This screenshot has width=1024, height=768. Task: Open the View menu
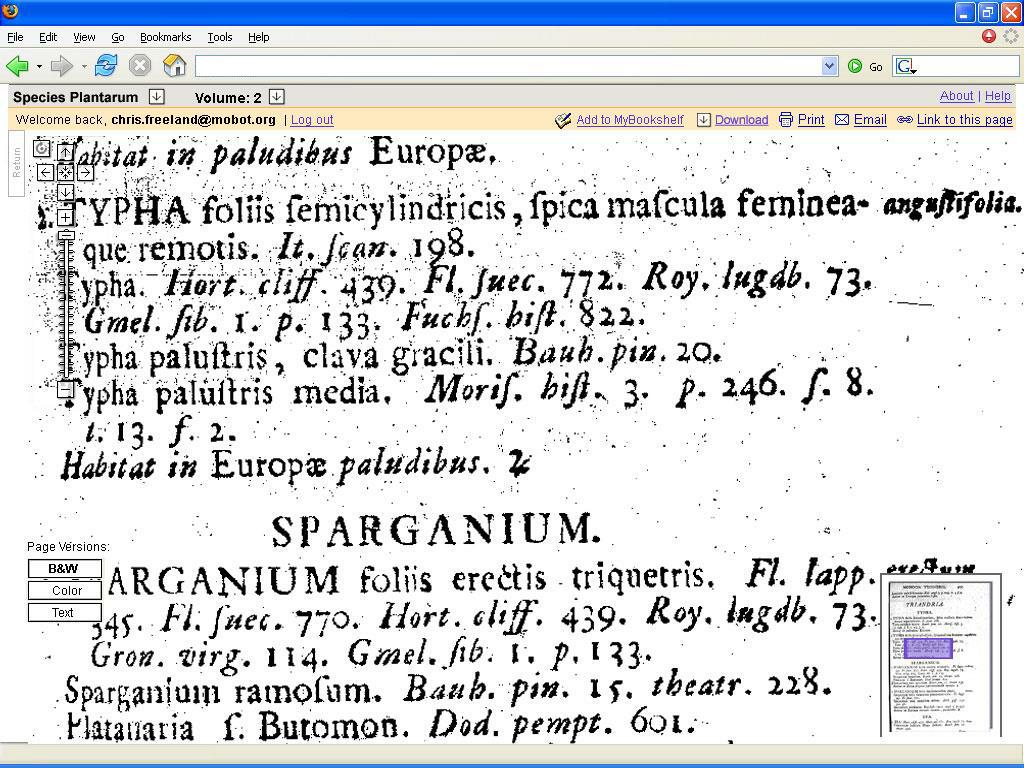(84, 37)
